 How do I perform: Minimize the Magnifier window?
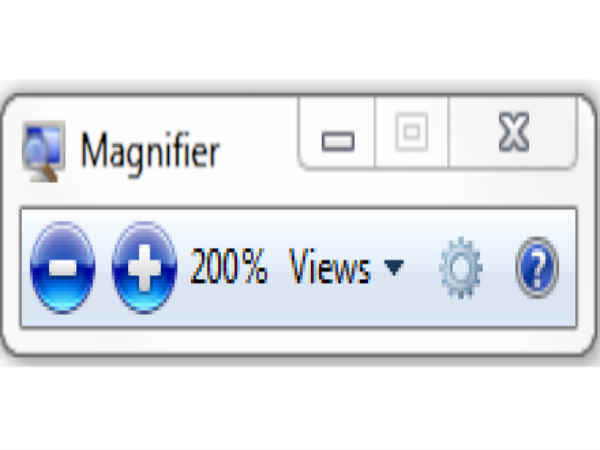click(337, 133)
